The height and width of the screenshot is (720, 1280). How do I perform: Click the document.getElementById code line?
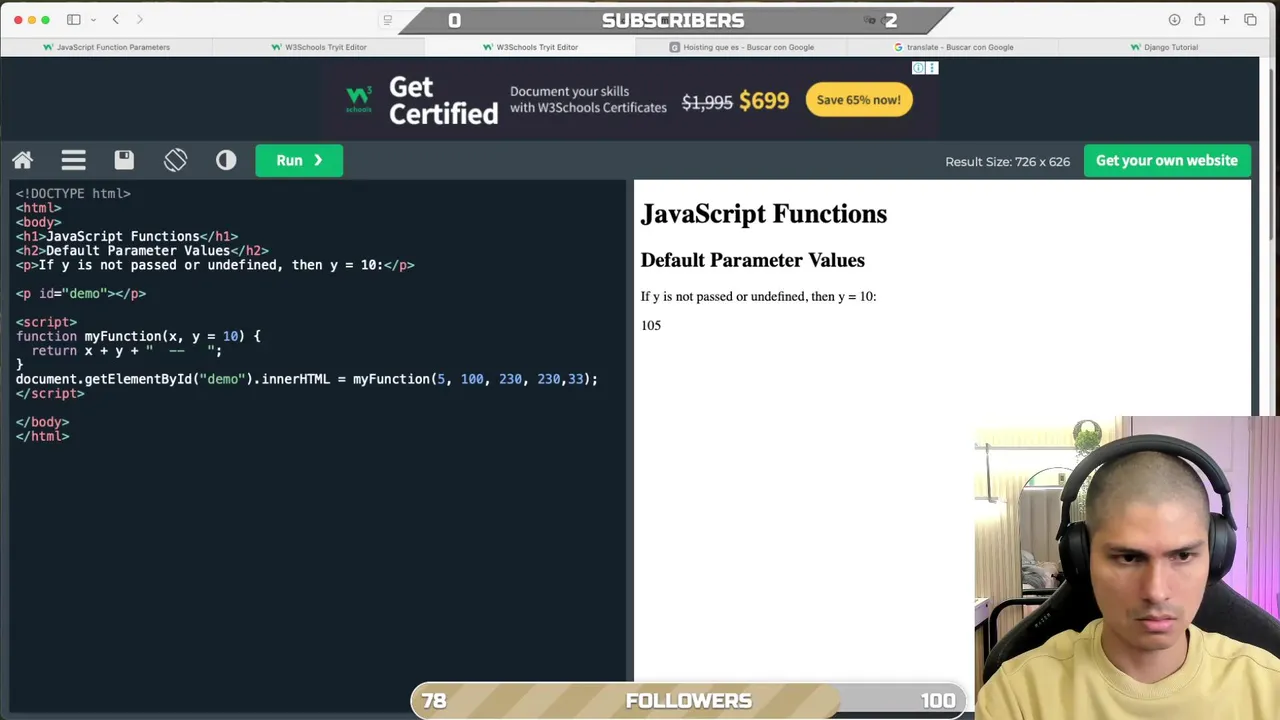[x=307, y=379]
